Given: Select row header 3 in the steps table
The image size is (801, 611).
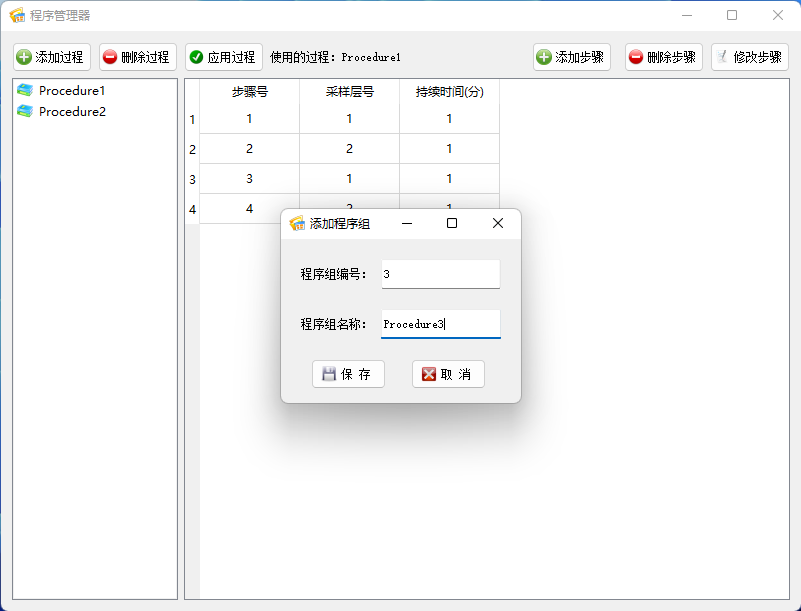Looking at the screenshot, I should click(x=192, y=179).
